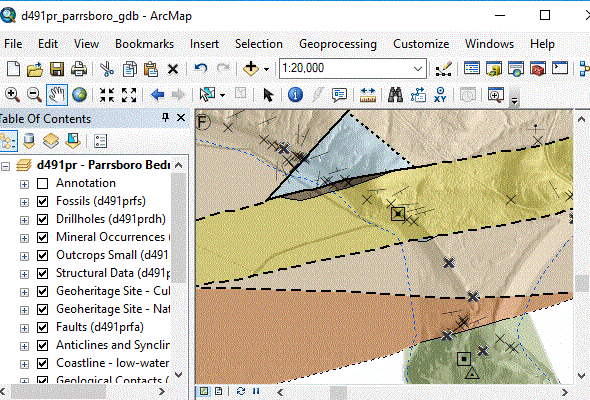The image size is (590, 400).
Task: Uncheck Fossils (d491prfs) layer
Action: pos(43,201)
